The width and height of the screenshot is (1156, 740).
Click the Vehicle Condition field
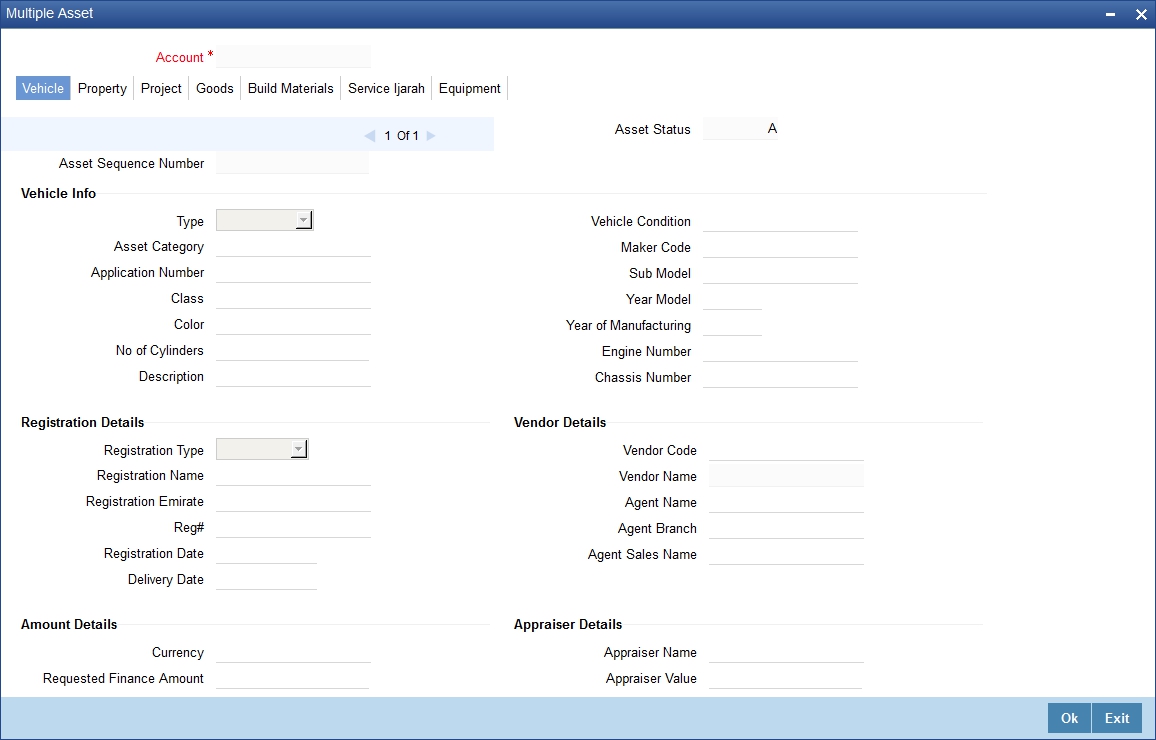tap(780, 221)
